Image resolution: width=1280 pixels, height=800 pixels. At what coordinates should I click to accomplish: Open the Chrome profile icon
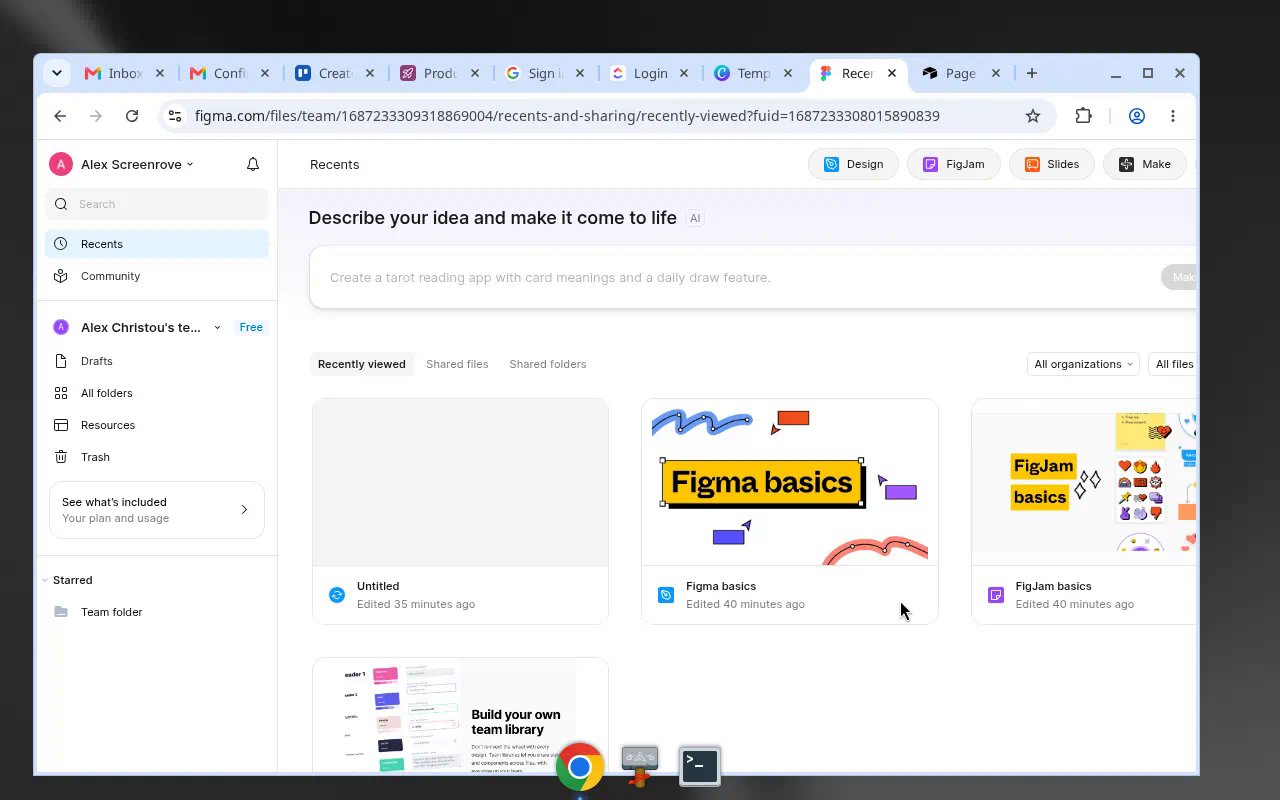point(1137,116)
